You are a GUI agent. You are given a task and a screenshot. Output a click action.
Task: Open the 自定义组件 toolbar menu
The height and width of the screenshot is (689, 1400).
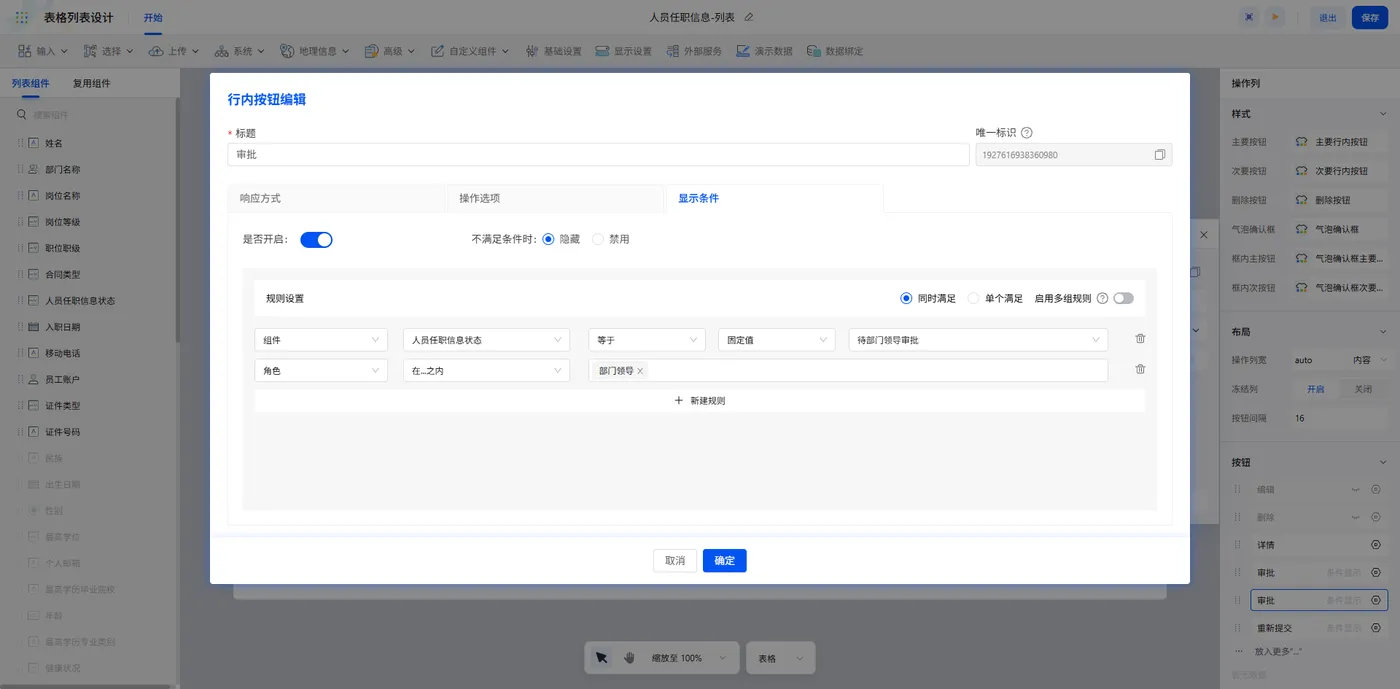pos(471,51)
